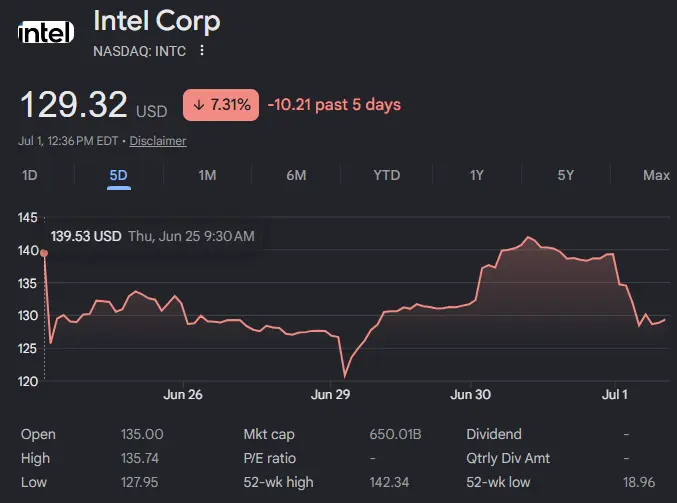Click the Mkt cap value 650.01B
Image resolution: width=677 pixels, height=503 pixels.
[395, 434]
